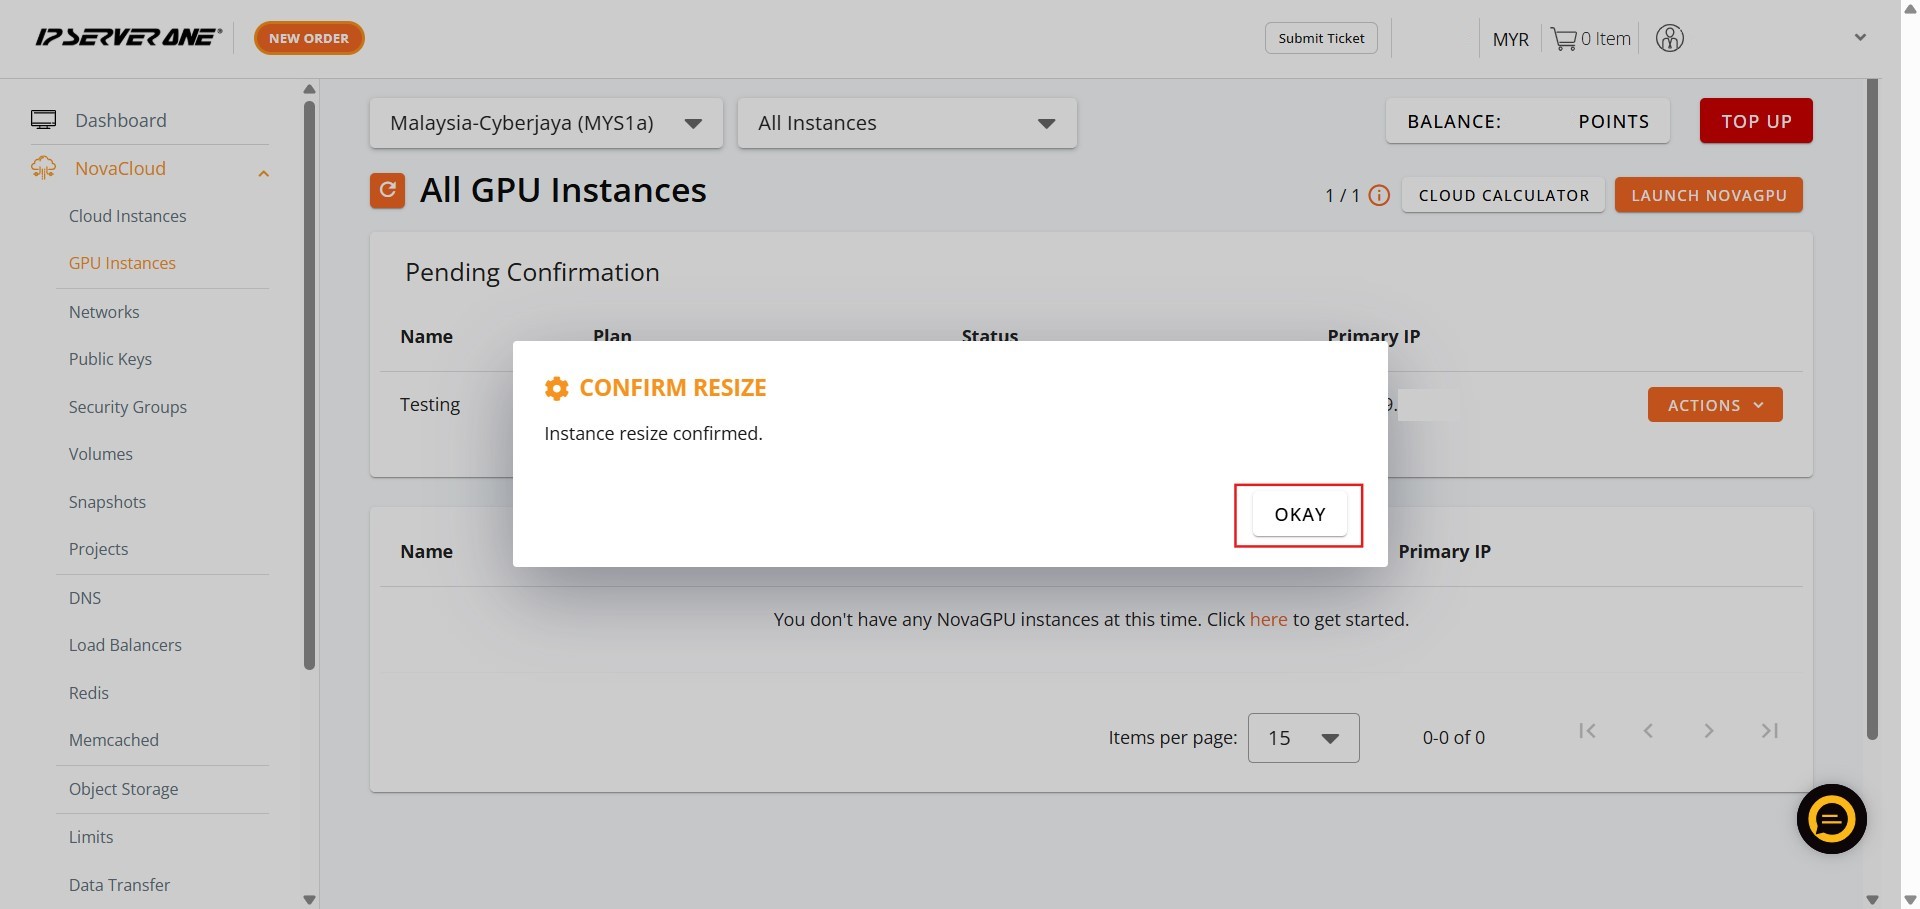1920x909 pixels.
Task: Open the items per page dropdown
Action: pos(1303,738)
